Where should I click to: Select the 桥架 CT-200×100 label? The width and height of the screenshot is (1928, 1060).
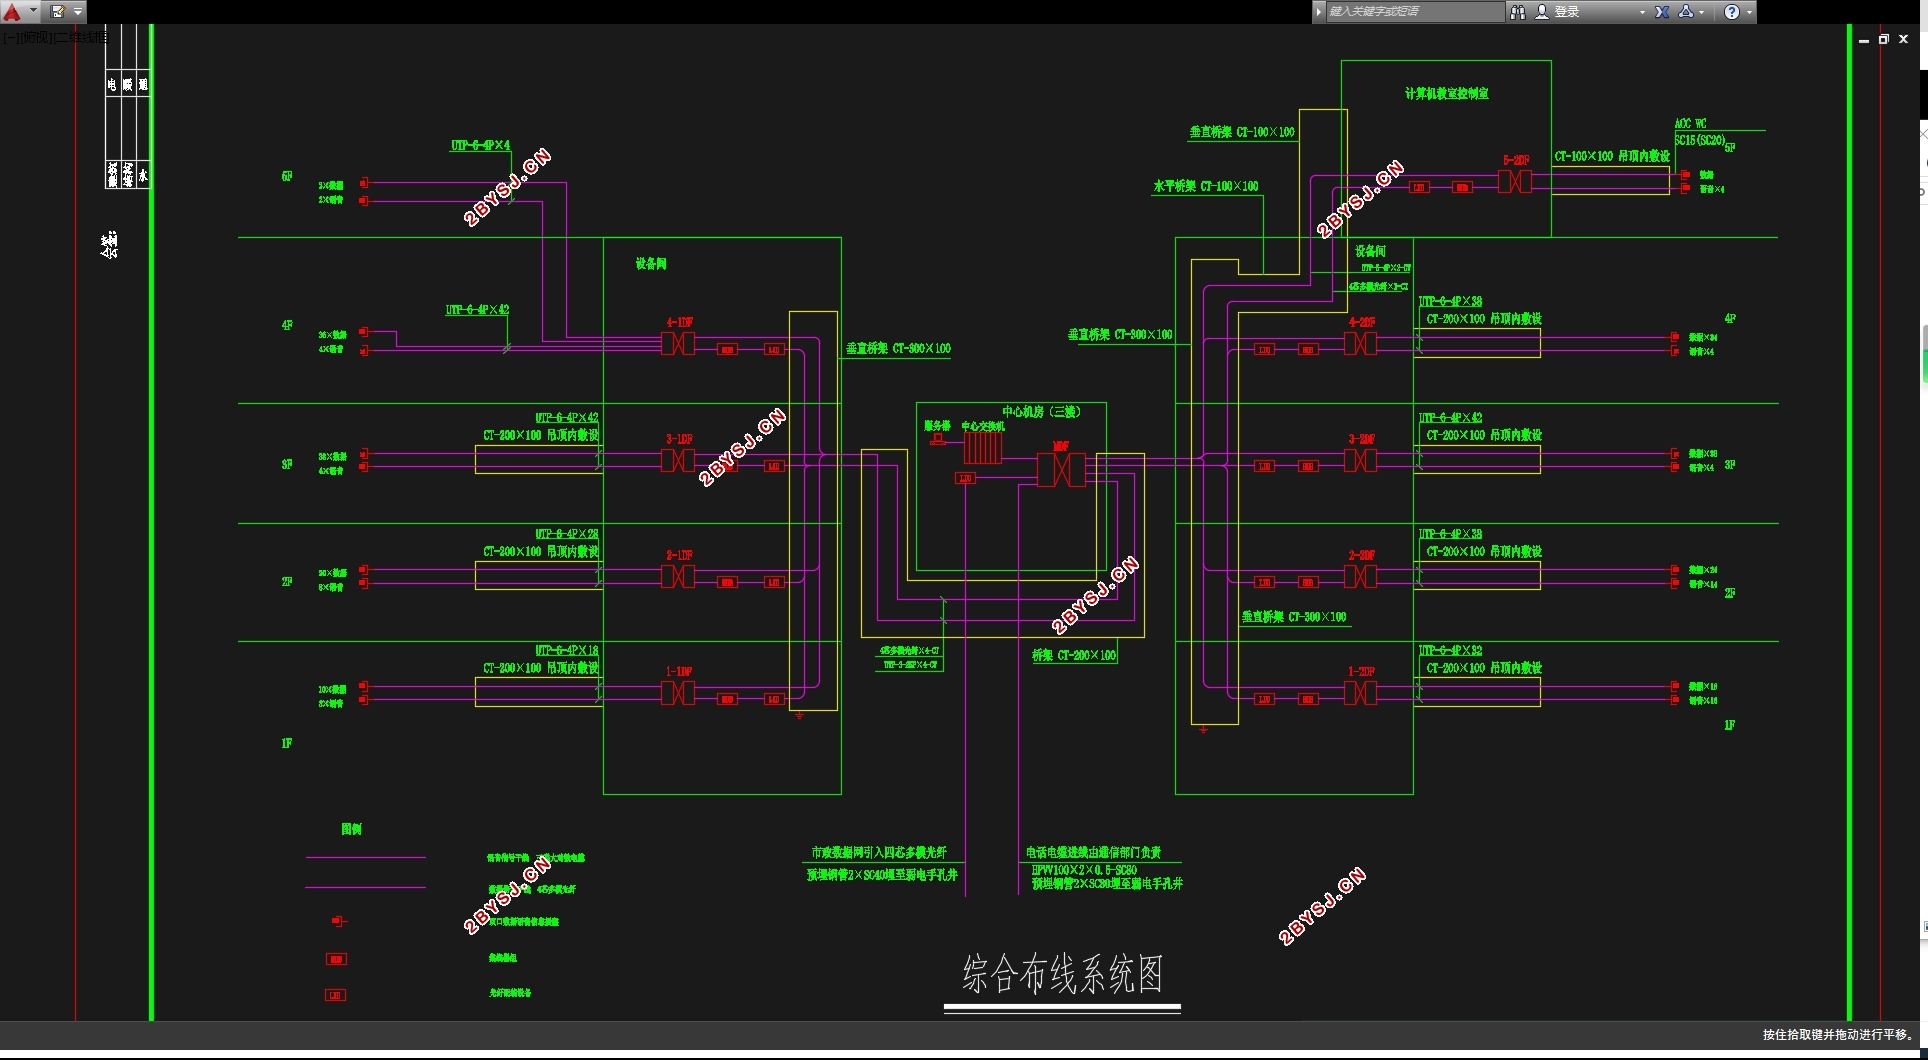(x=1074, y=656)
